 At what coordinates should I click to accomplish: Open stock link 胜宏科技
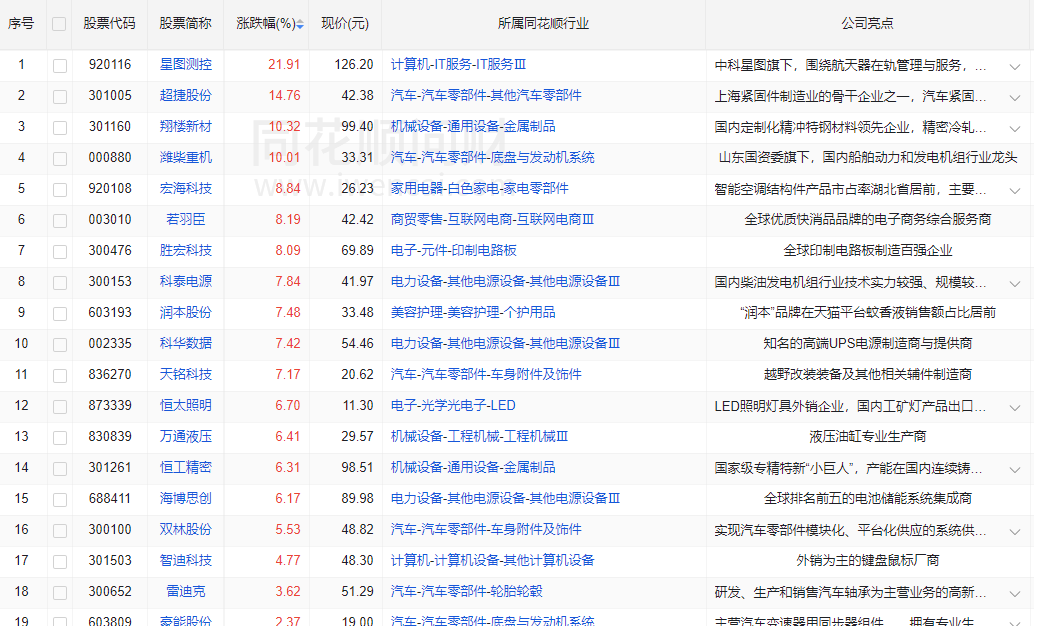[186, 250]
